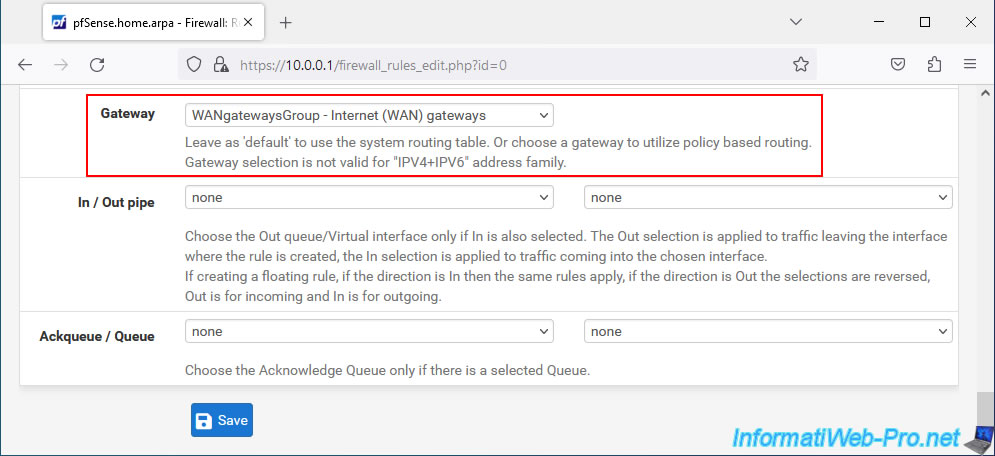This screenshot has height=456, width=995.
Task: Bookmark this page with star icon
Action: (801, 64)
